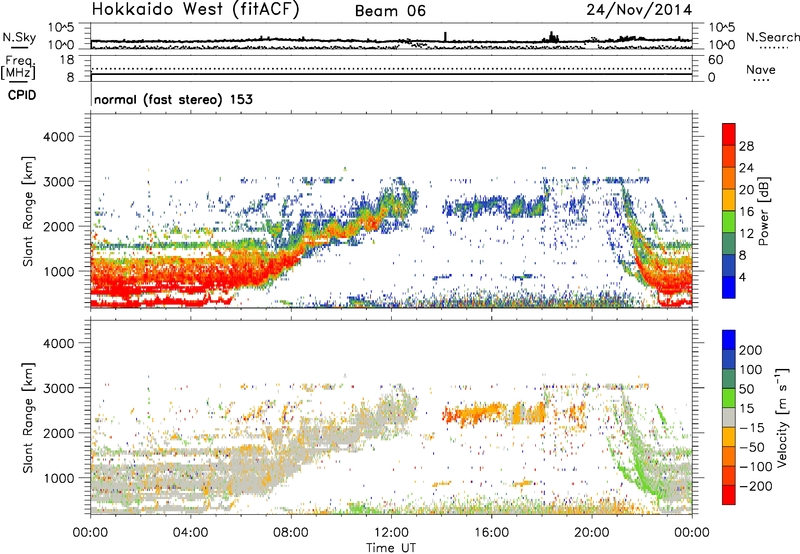Image resolution: width=800 pixels, height=554 pixels.
Task: Click the 'Freq. [MHz]' axis label
Action: pos(18,68)
